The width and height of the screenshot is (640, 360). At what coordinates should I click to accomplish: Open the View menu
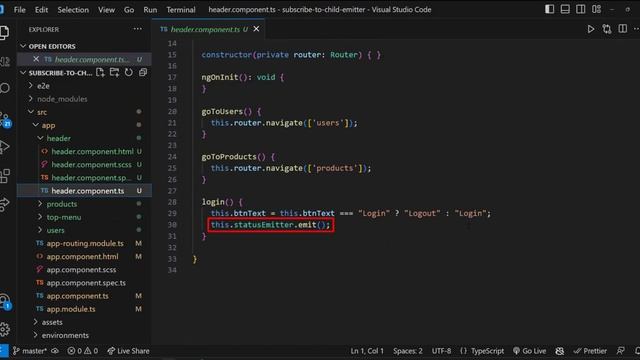(x=106, y=9)
